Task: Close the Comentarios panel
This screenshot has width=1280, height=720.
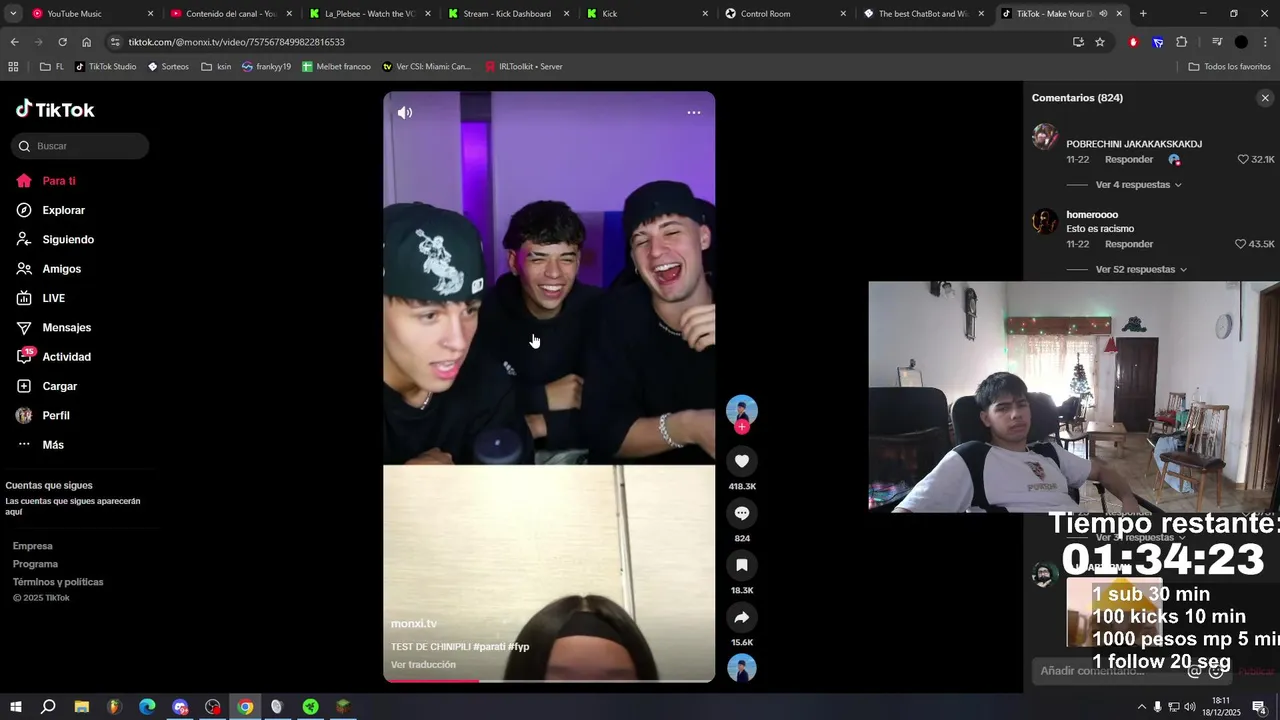Action: [1265, 98]
